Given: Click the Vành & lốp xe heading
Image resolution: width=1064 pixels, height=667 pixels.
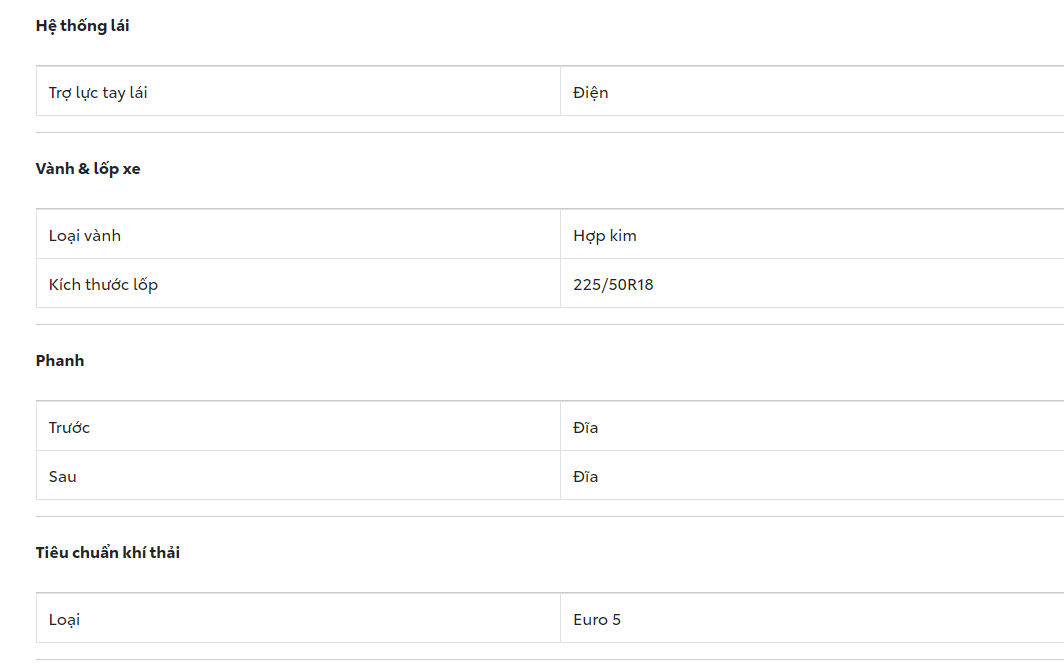Looking at the screenshot, I should [x=88, y=169].
